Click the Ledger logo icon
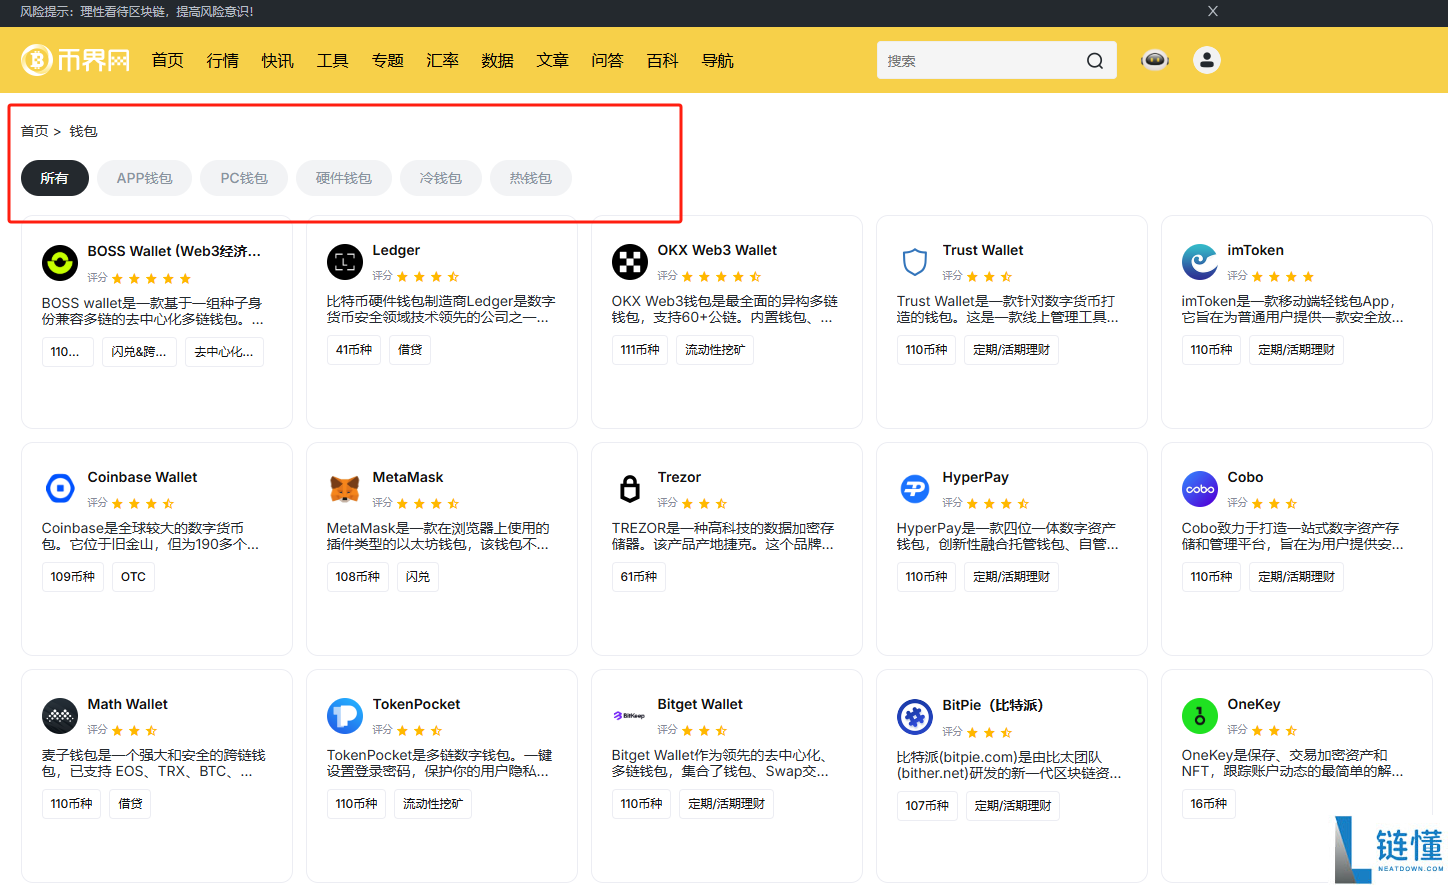Image resolution: width=1448 pixels, height=885 pixels. pyautogui.click(x=345, y=262)
